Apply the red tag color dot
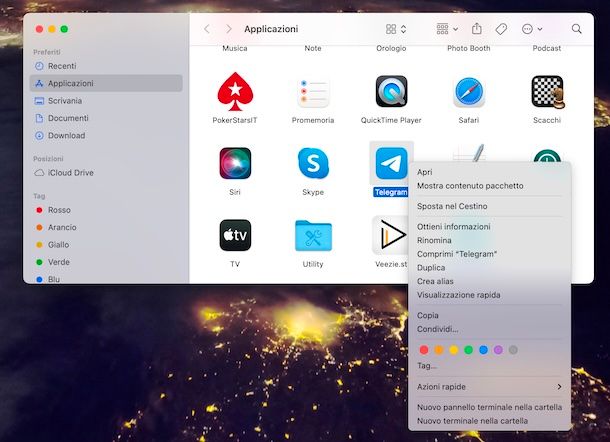 click(x=424, y=350)
